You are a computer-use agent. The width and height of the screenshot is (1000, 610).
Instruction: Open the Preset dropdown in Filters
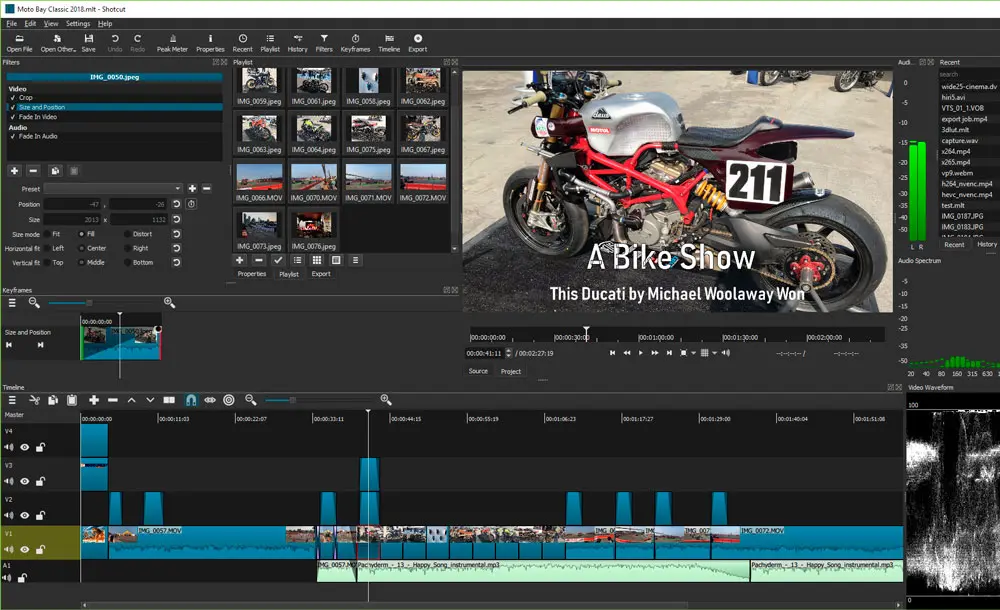click(x=113, y=188)
